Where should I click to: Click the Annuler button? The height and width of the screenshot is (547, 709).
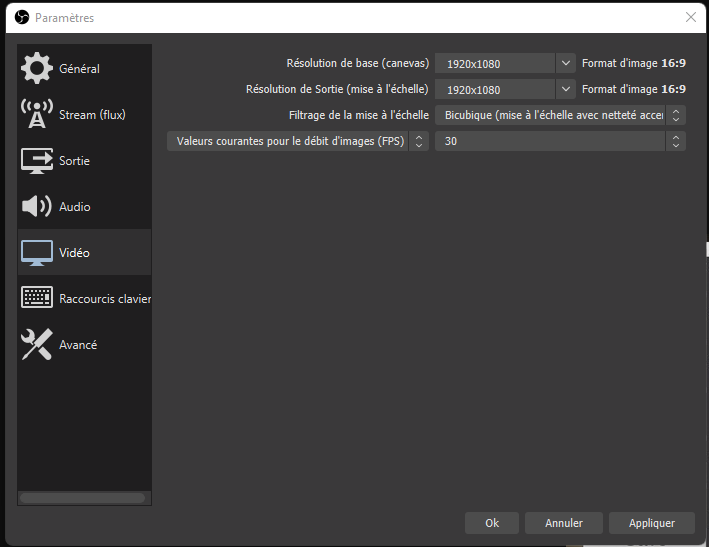point(564,523)
